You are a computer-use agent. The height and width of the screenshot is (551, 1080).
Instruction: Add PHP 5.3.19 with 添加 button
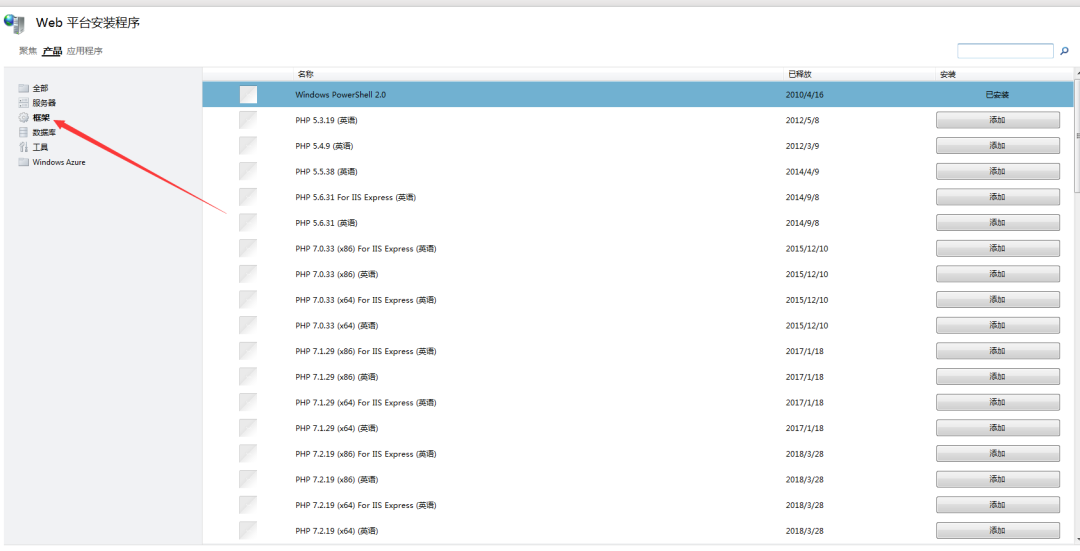pos(997,120)
